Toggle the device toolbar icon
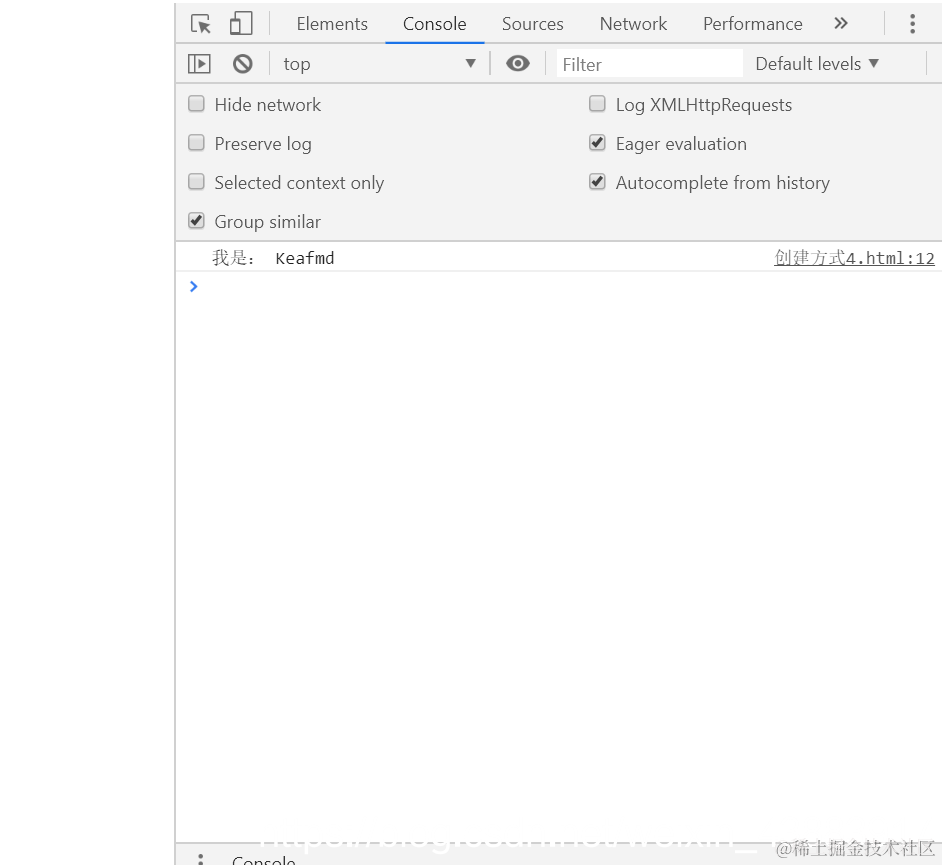Screen dimensions: 942x865 point(241,24)
